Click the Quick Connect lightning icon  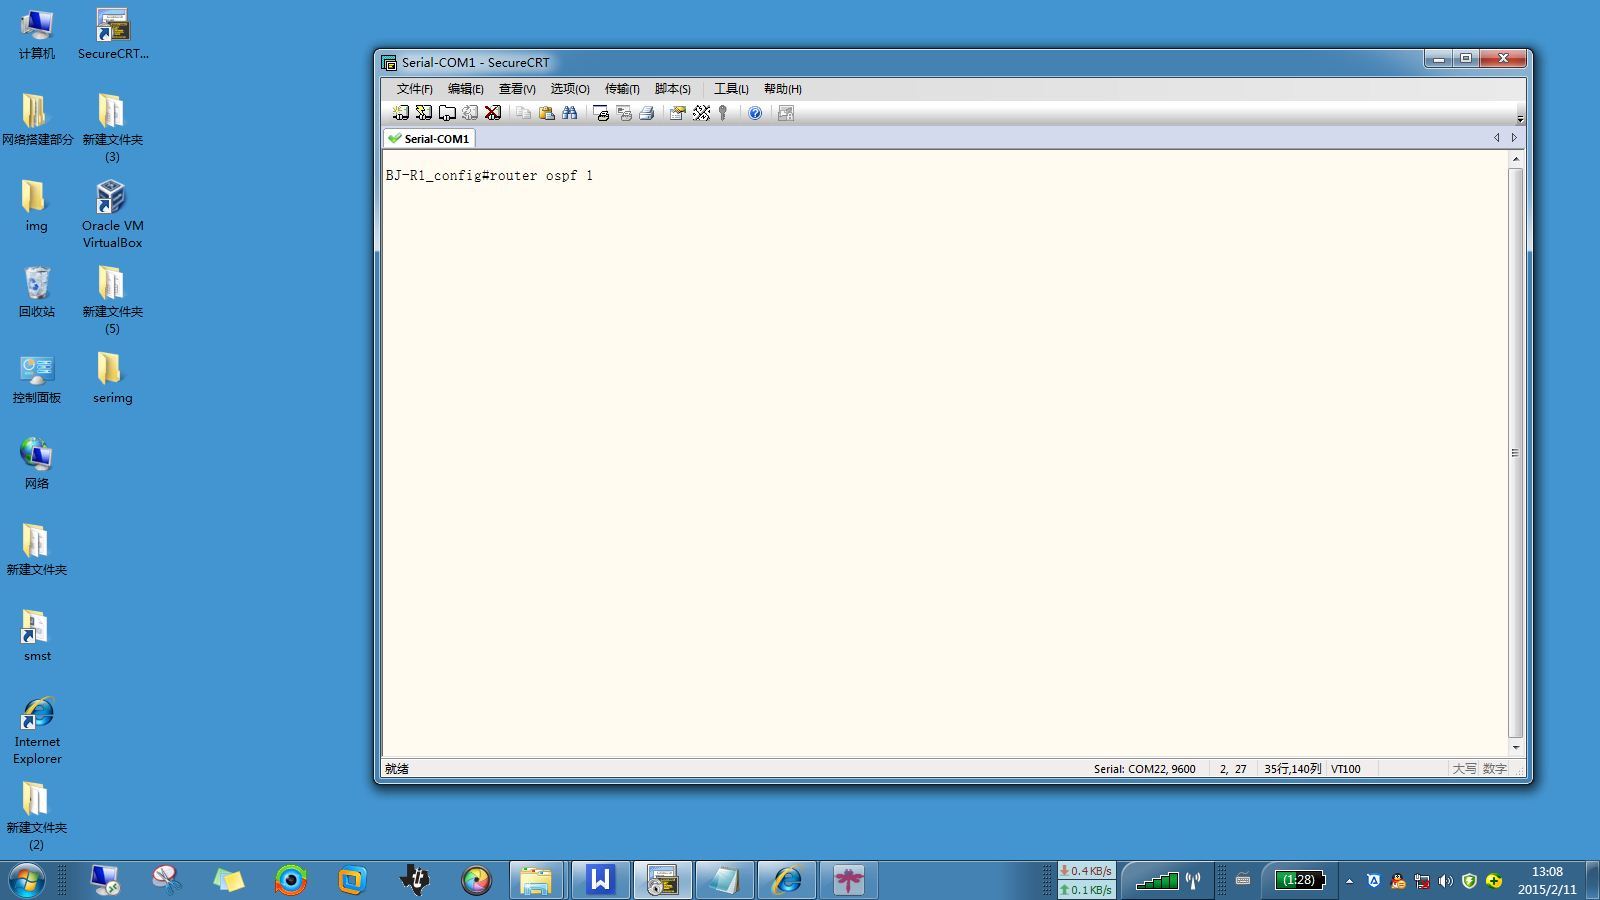point(424,113)
